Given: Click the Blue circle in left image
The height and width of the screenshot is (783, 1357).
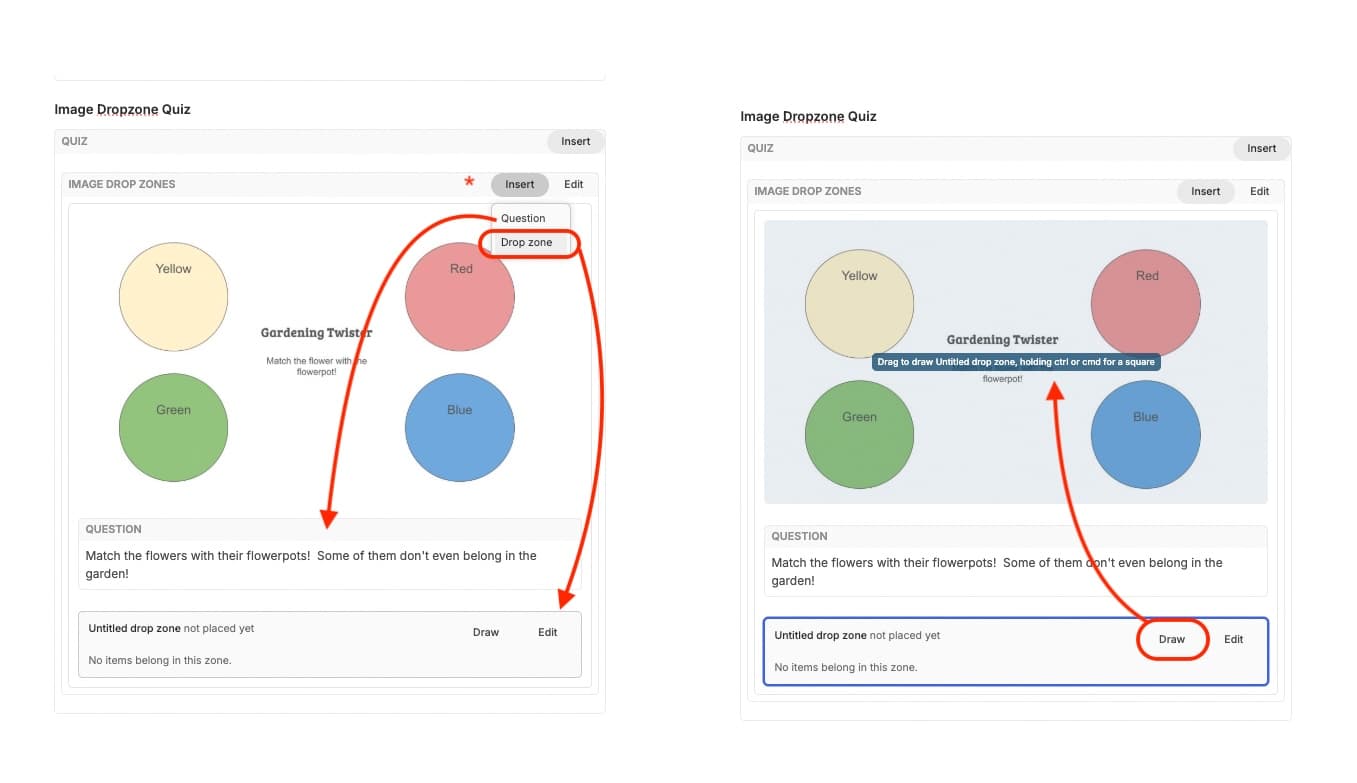Looking at the screenshot, I should point(460,428).
